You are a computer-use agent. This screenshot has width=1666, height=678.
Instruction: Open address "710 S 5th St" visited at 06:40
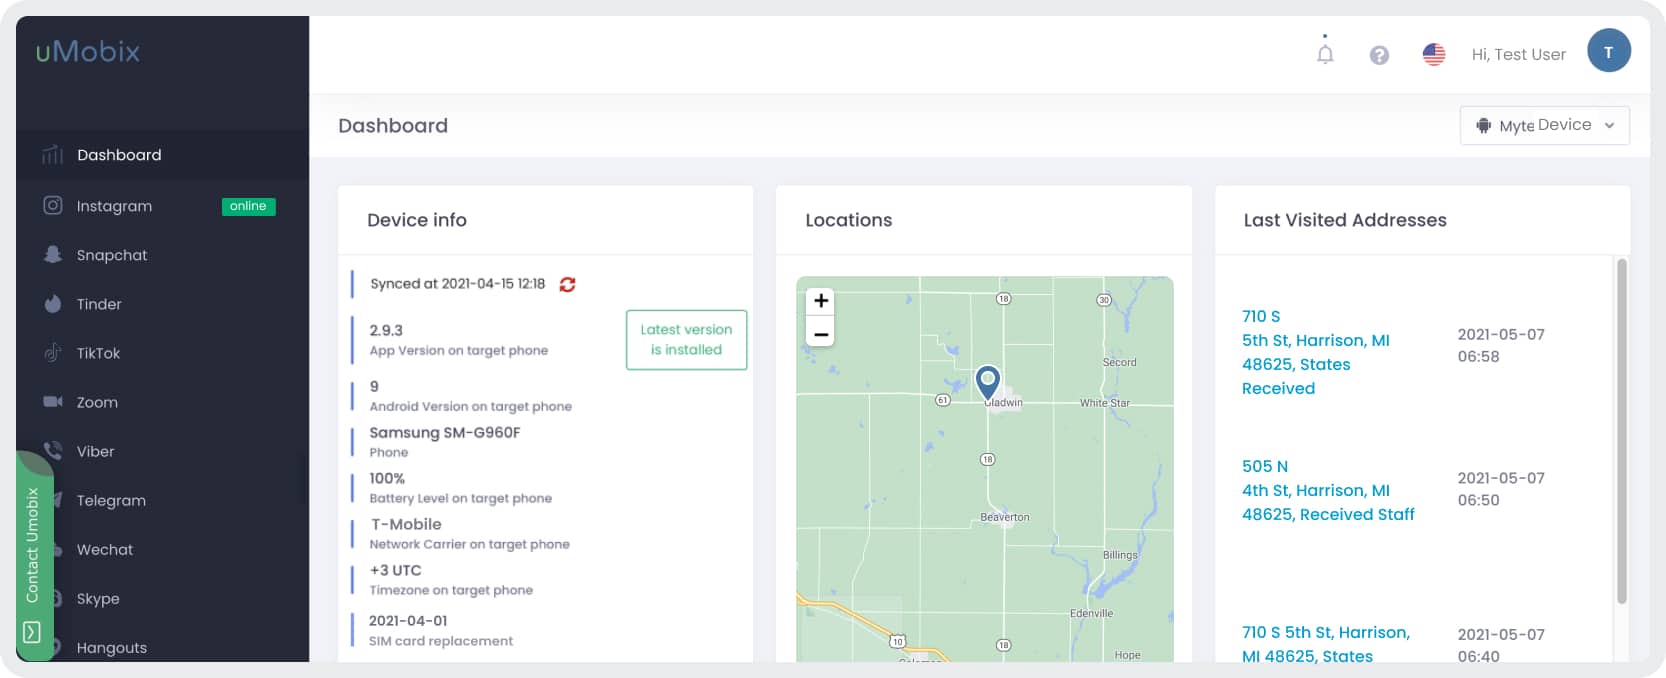[x=1326, y=644]
